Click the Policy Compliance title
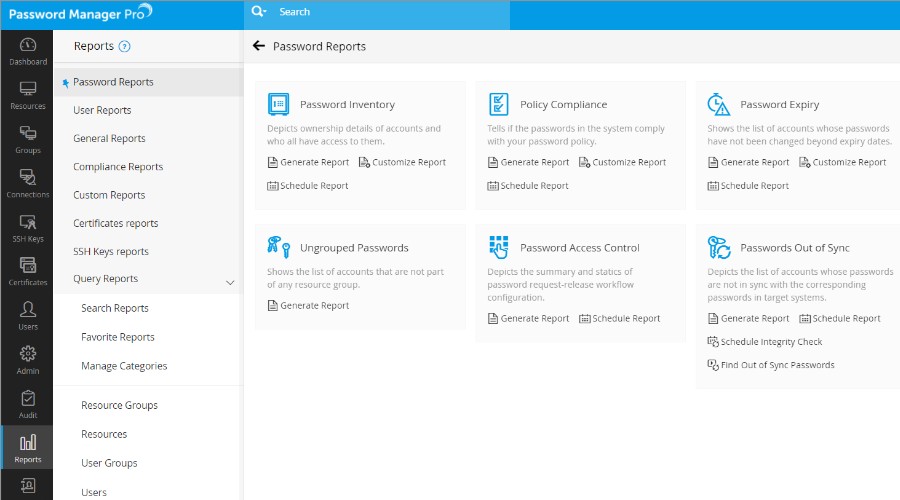 pos(564,104)
